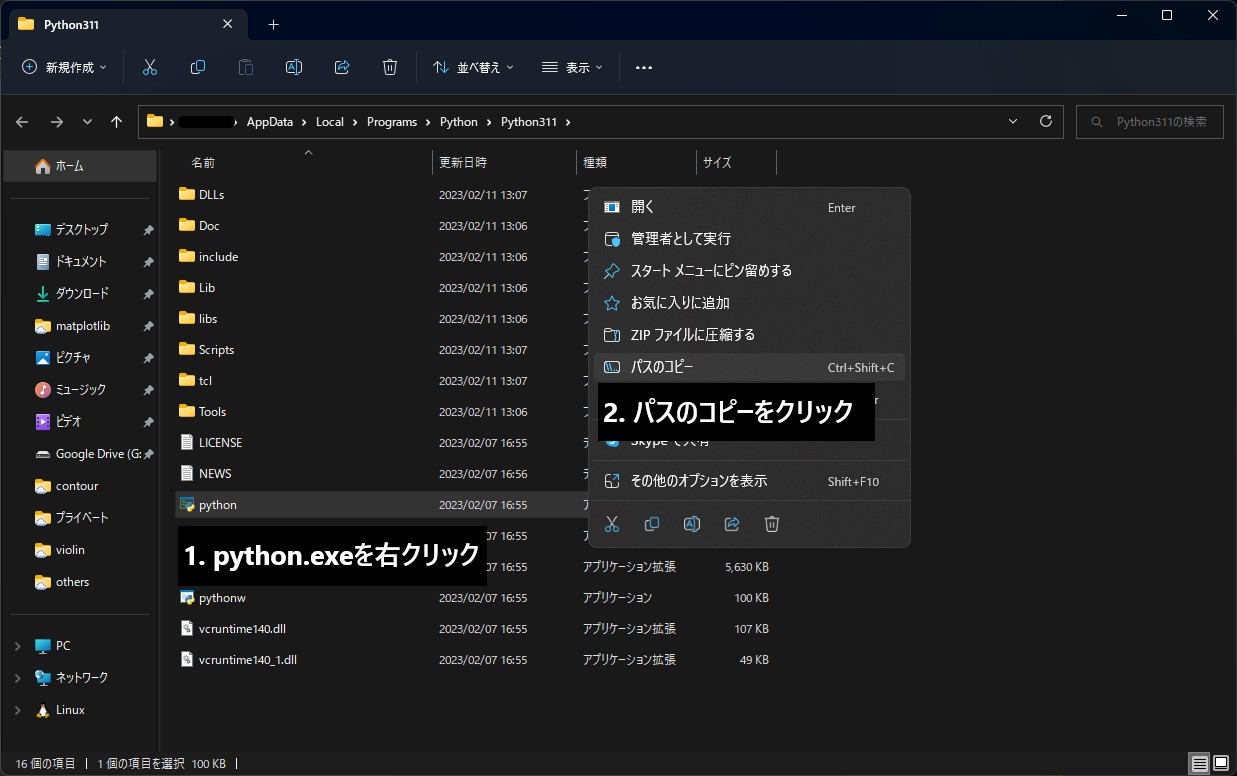Navigate to AppData via the breadcrumb
This screenshot has width=1237, height=776.
(x=270, y=121)
